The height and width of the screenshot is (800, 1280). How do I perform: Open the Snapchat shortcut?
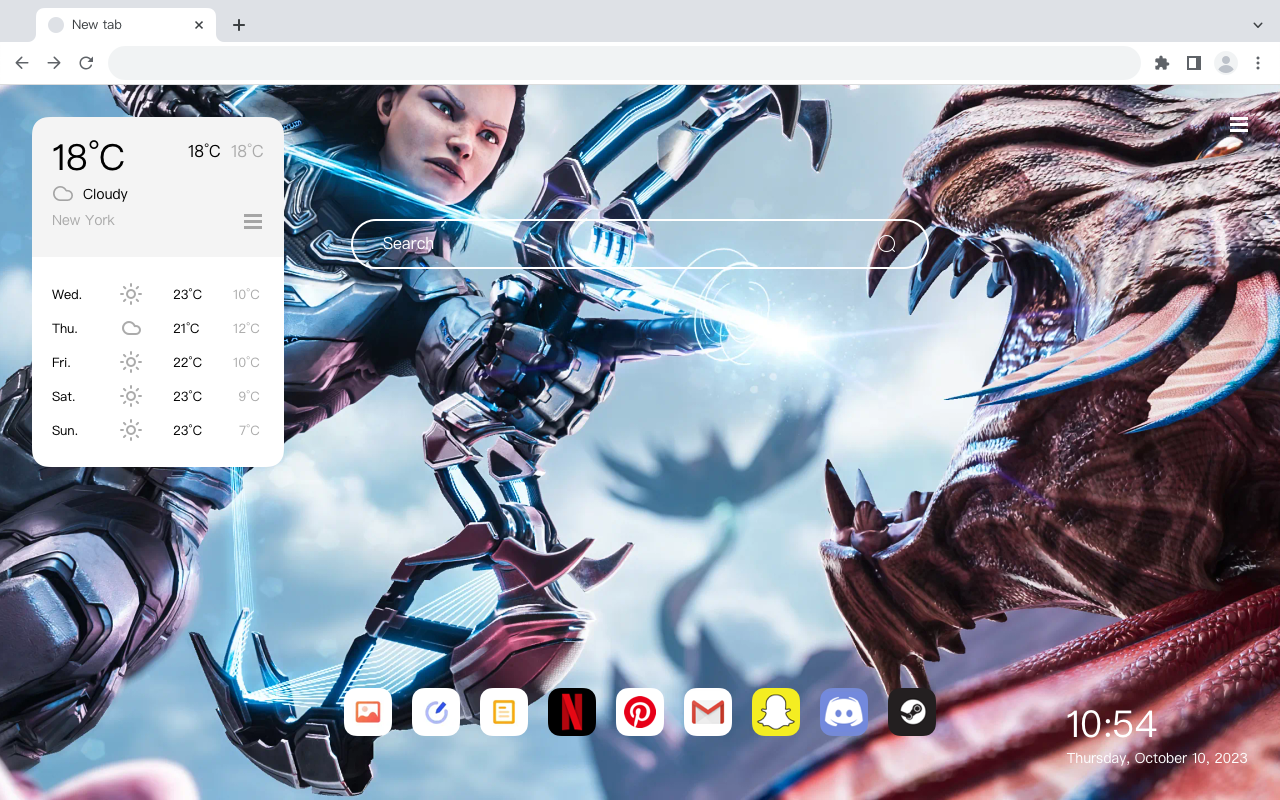(776, 712)
